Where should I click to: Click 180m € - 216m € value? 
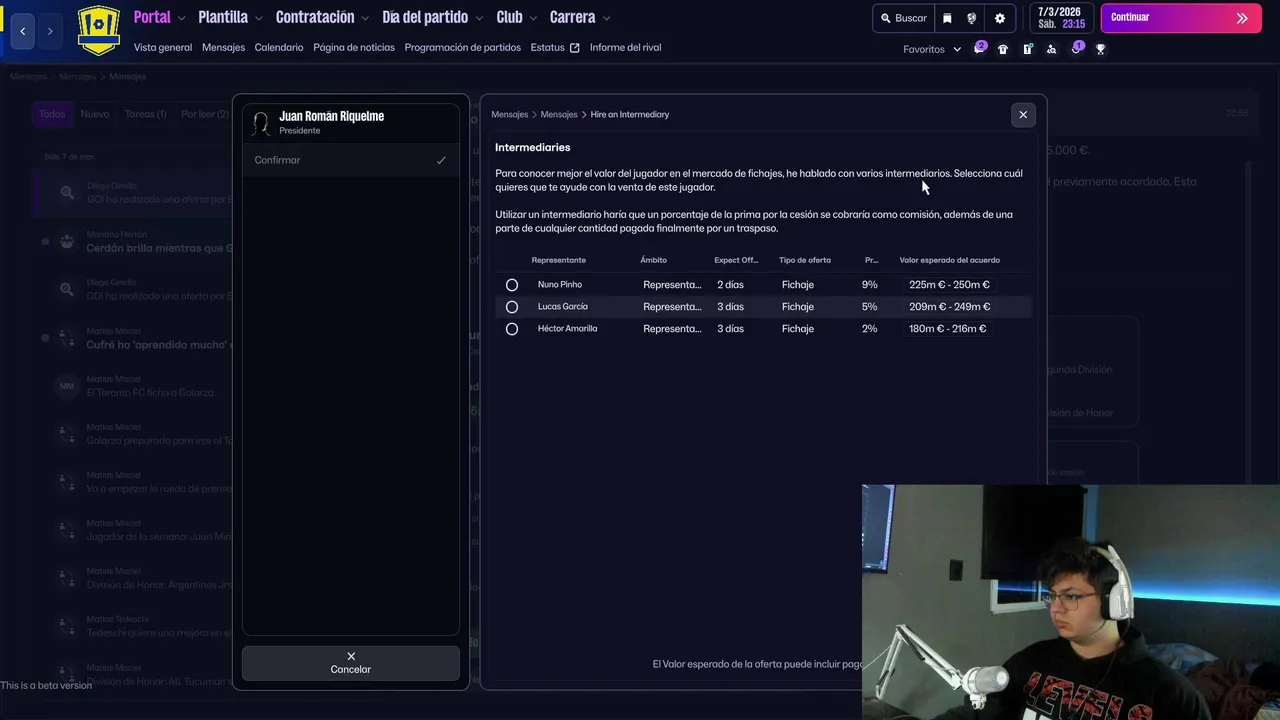[x=947, y=329]
